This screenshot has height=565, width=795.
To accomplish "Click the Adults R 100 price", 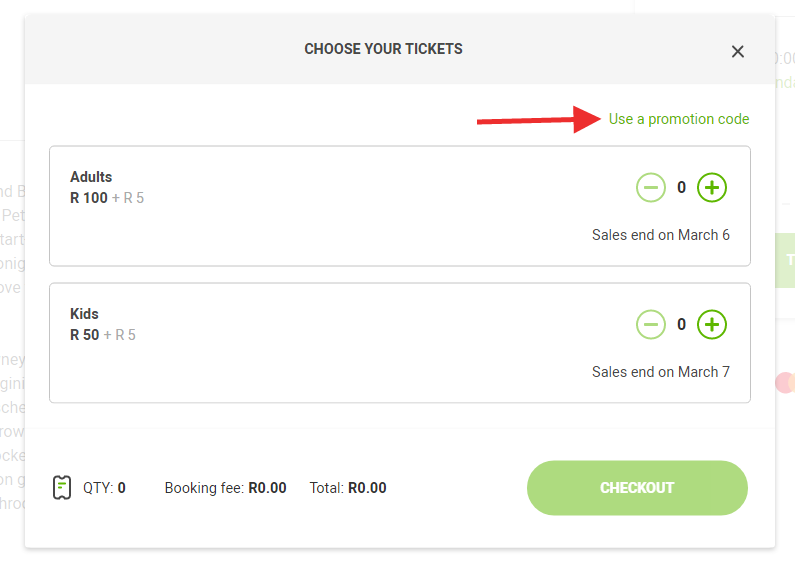I will 88,198.
